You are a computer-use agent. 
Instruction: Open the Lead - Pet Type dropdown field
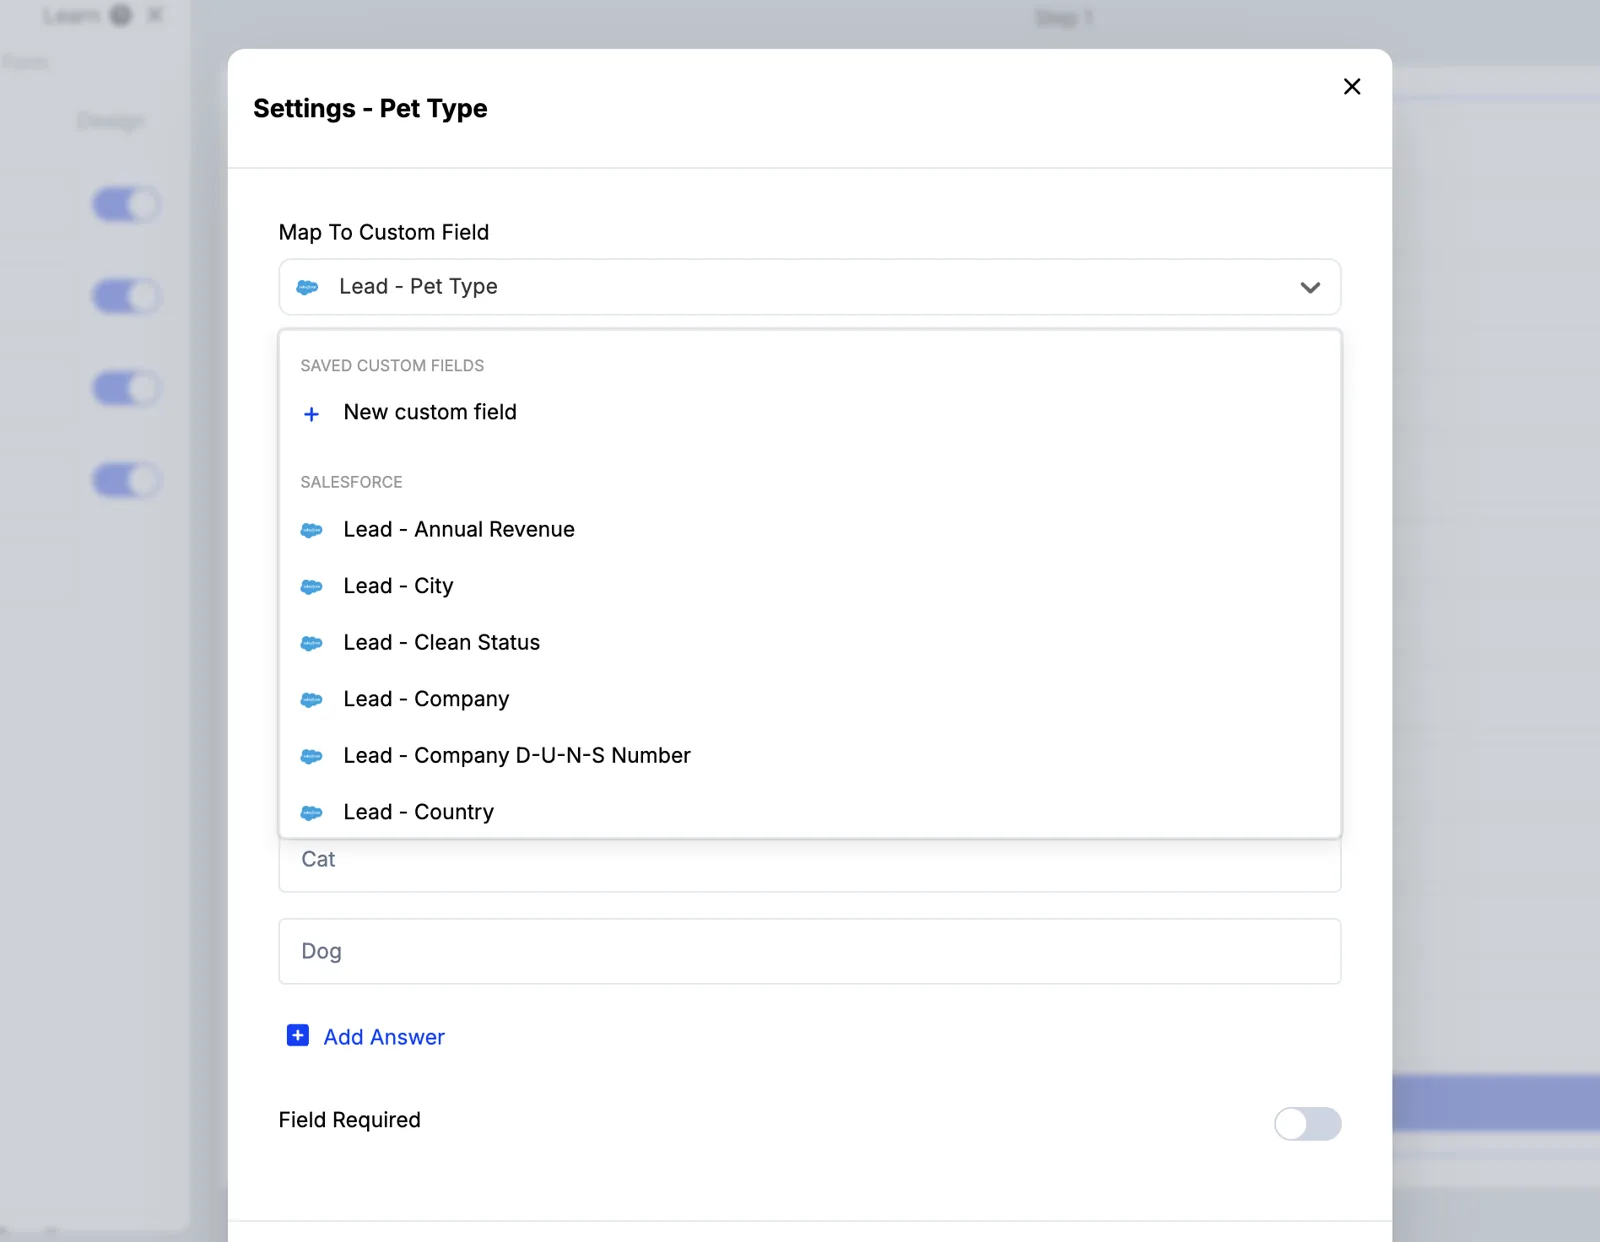coord(810,287)
